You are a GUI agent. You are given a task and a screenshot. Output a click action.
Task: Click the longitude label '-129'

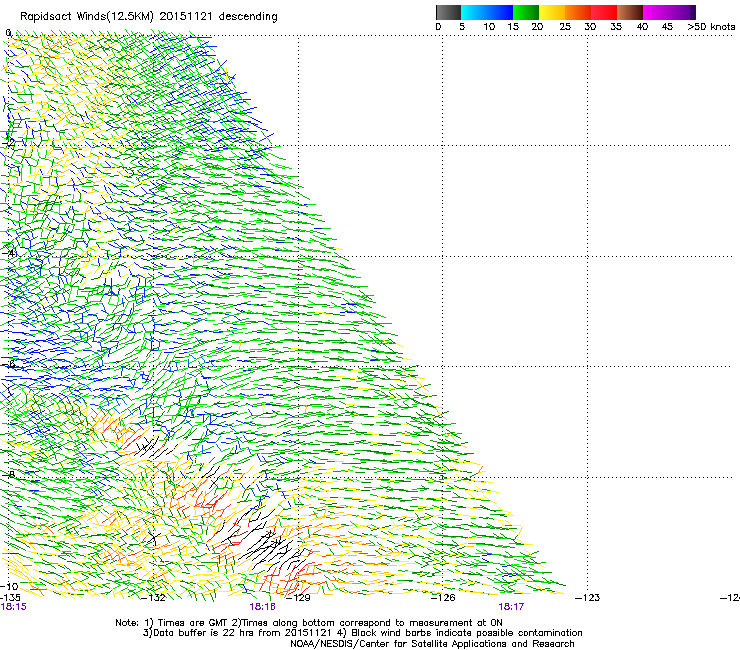click(x=299, y=598)
